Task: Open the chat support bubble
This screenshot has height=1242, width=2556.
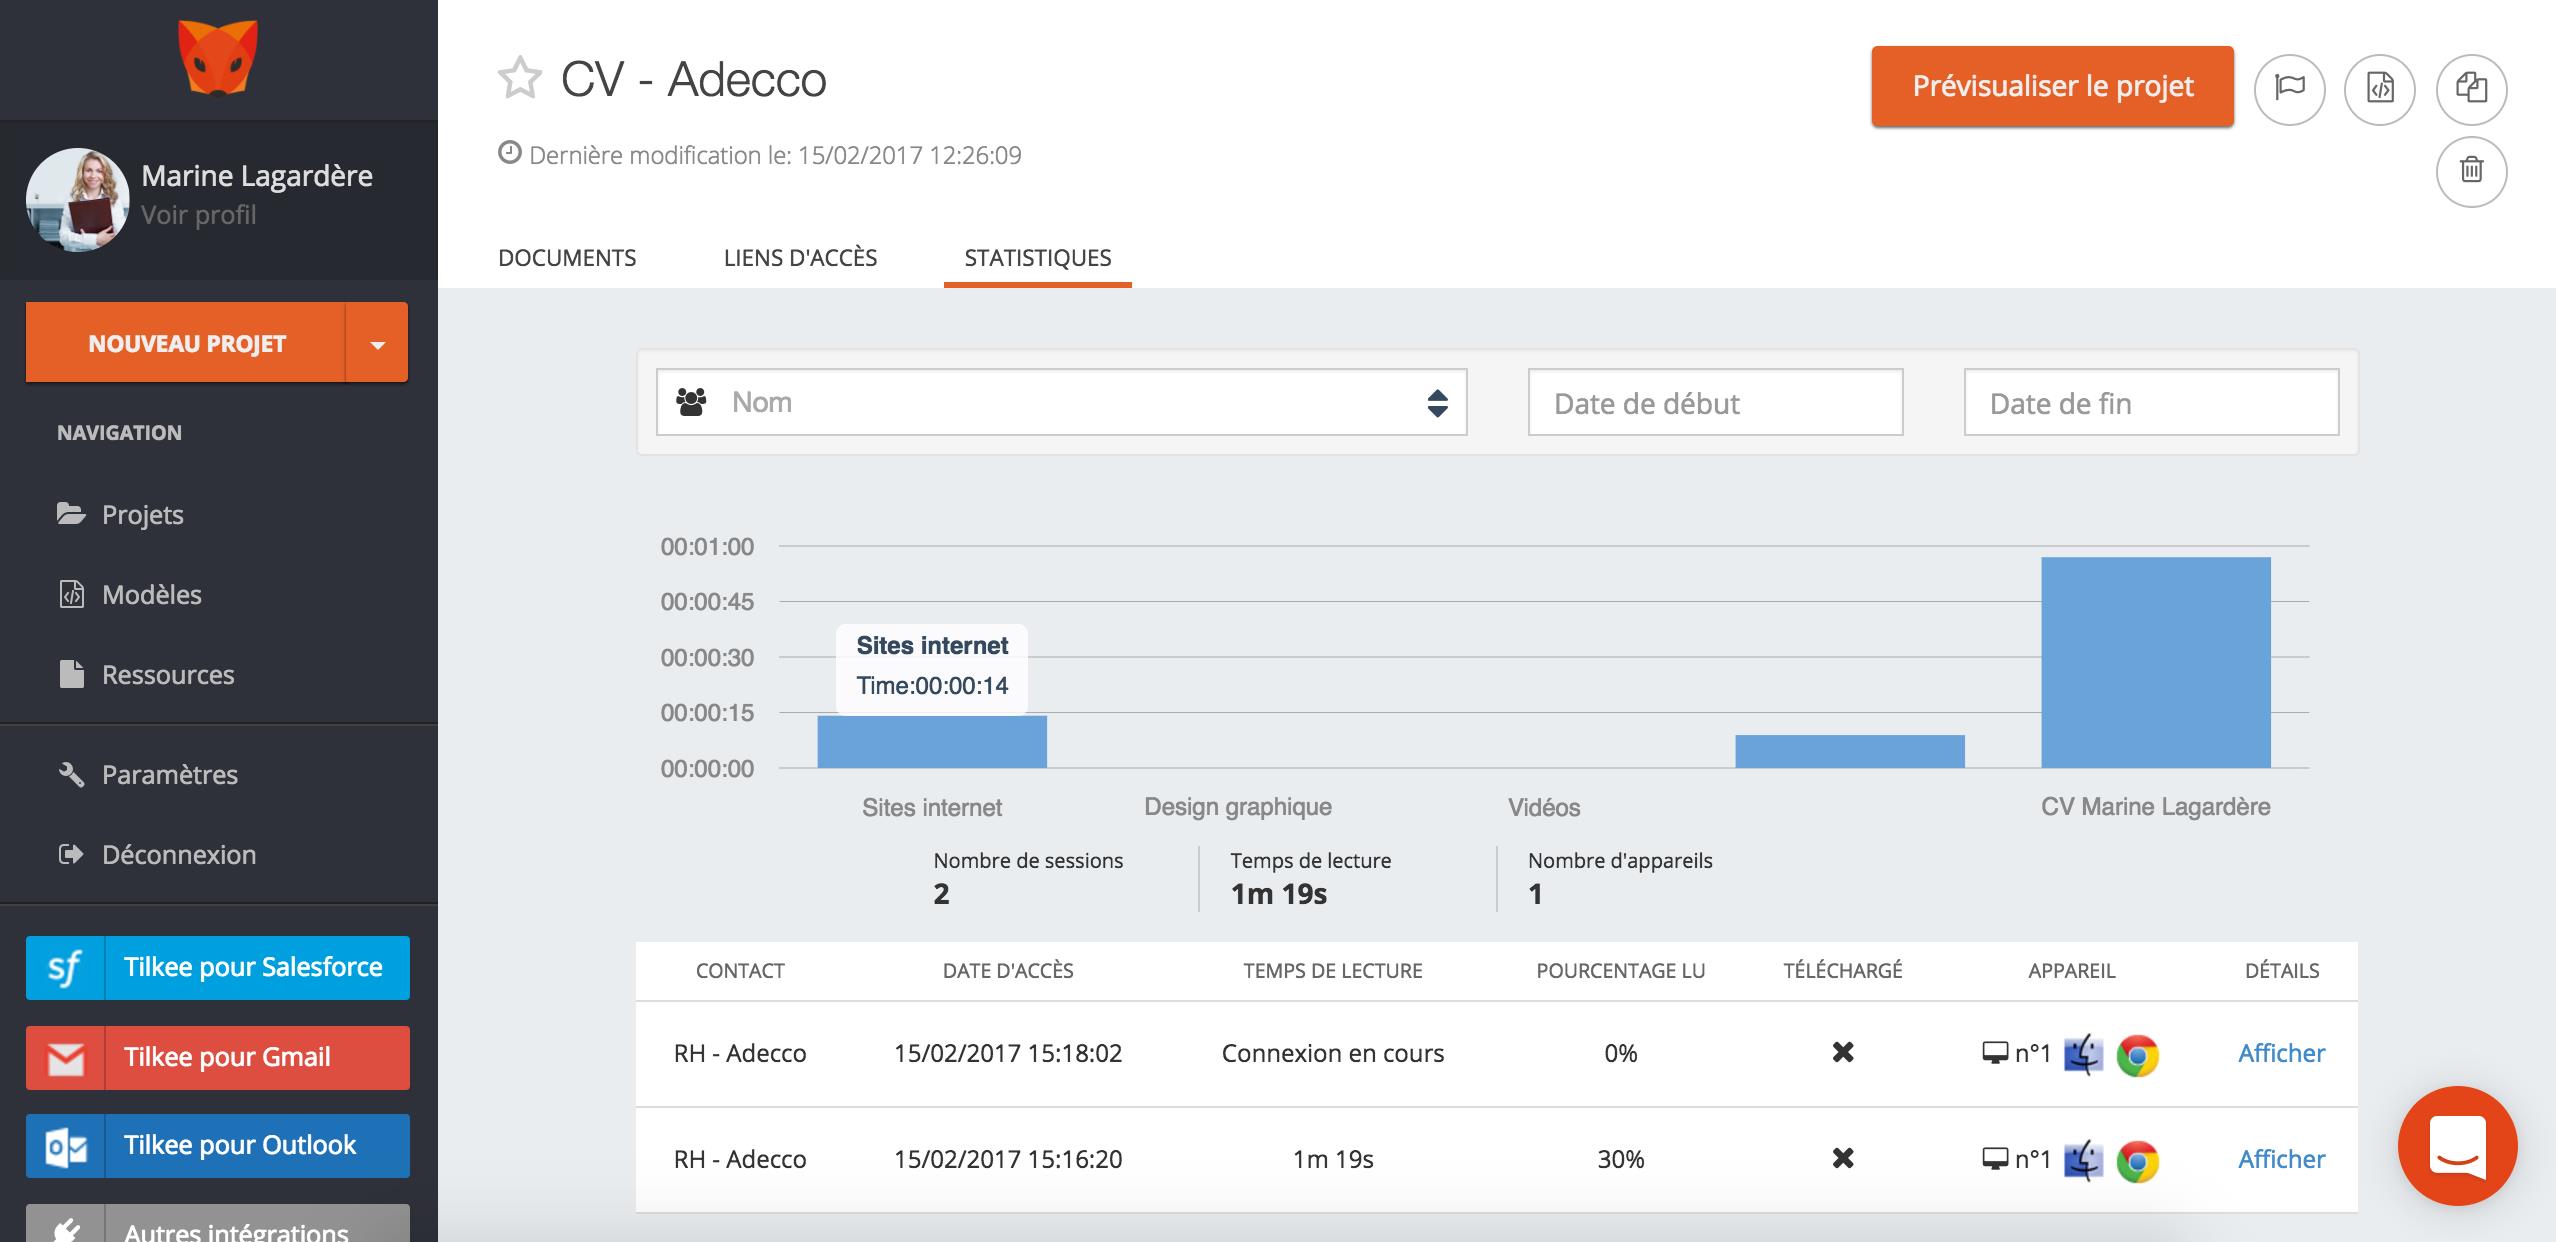Action: [2457, 1145]
